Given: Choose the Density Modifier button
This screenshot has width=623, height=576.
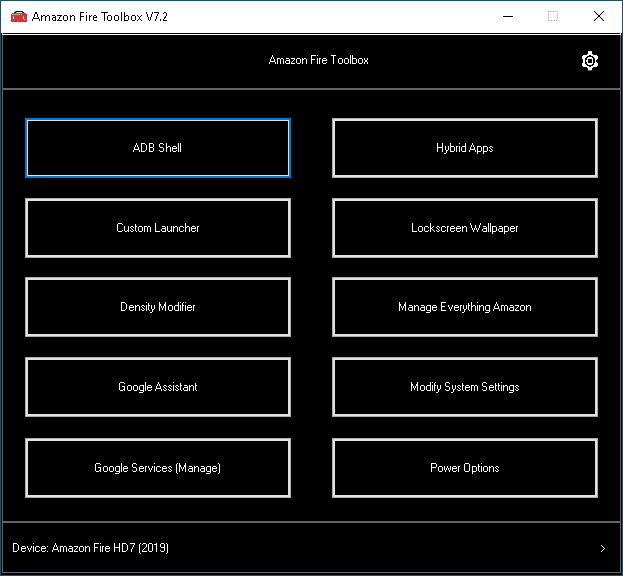Looking at the screenshot, I should tap(158, 307).
